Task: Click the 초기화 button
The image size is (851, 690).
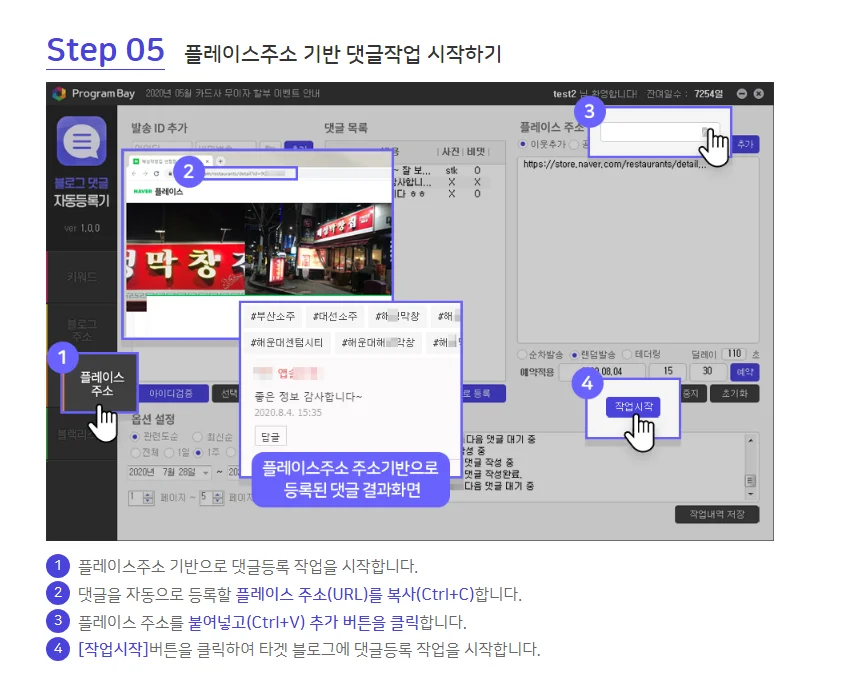Action: click(734, 393)
